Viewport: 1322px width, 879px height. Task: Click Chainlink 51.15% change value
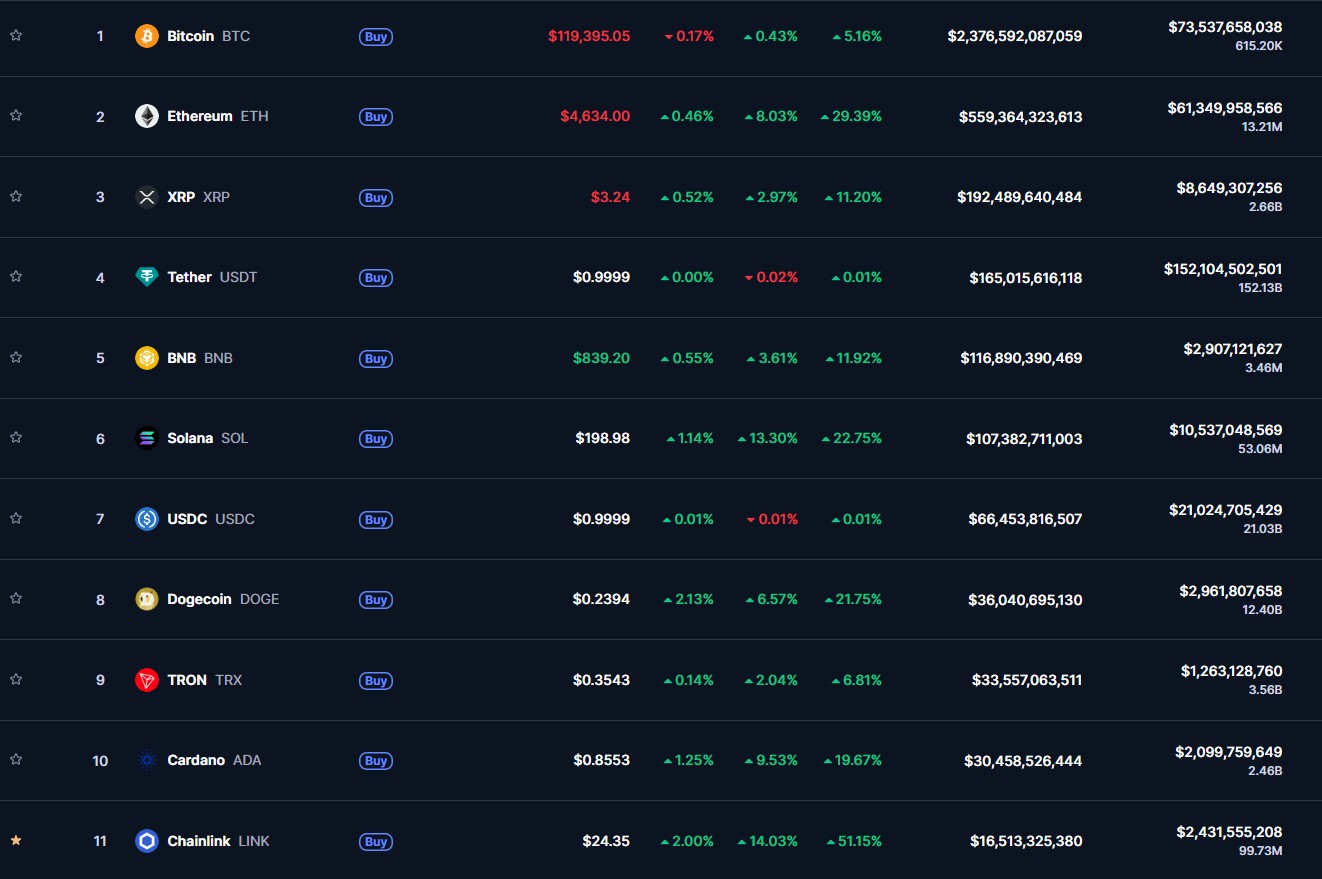(x=854, y=841)
